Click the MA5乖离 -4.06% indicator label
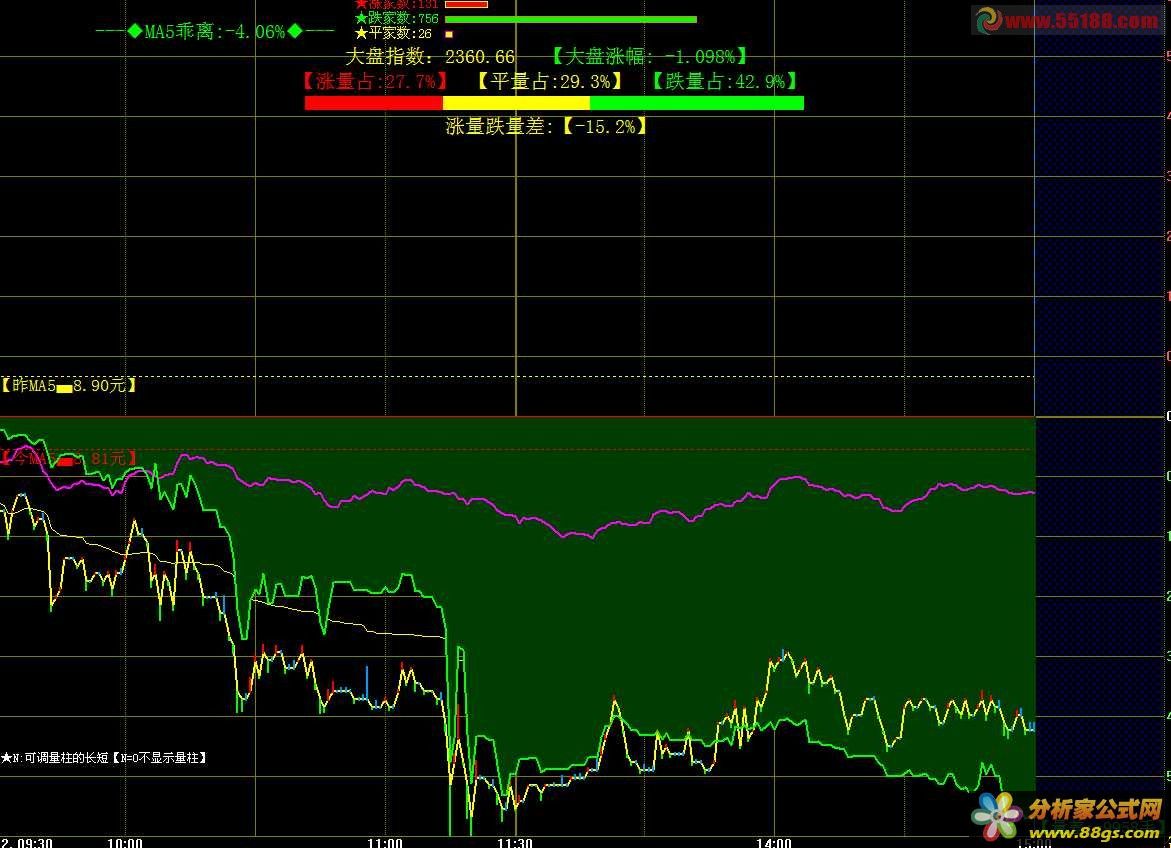Image resolution: width=1171 pixels, height=848 pixels. (215, 31)
